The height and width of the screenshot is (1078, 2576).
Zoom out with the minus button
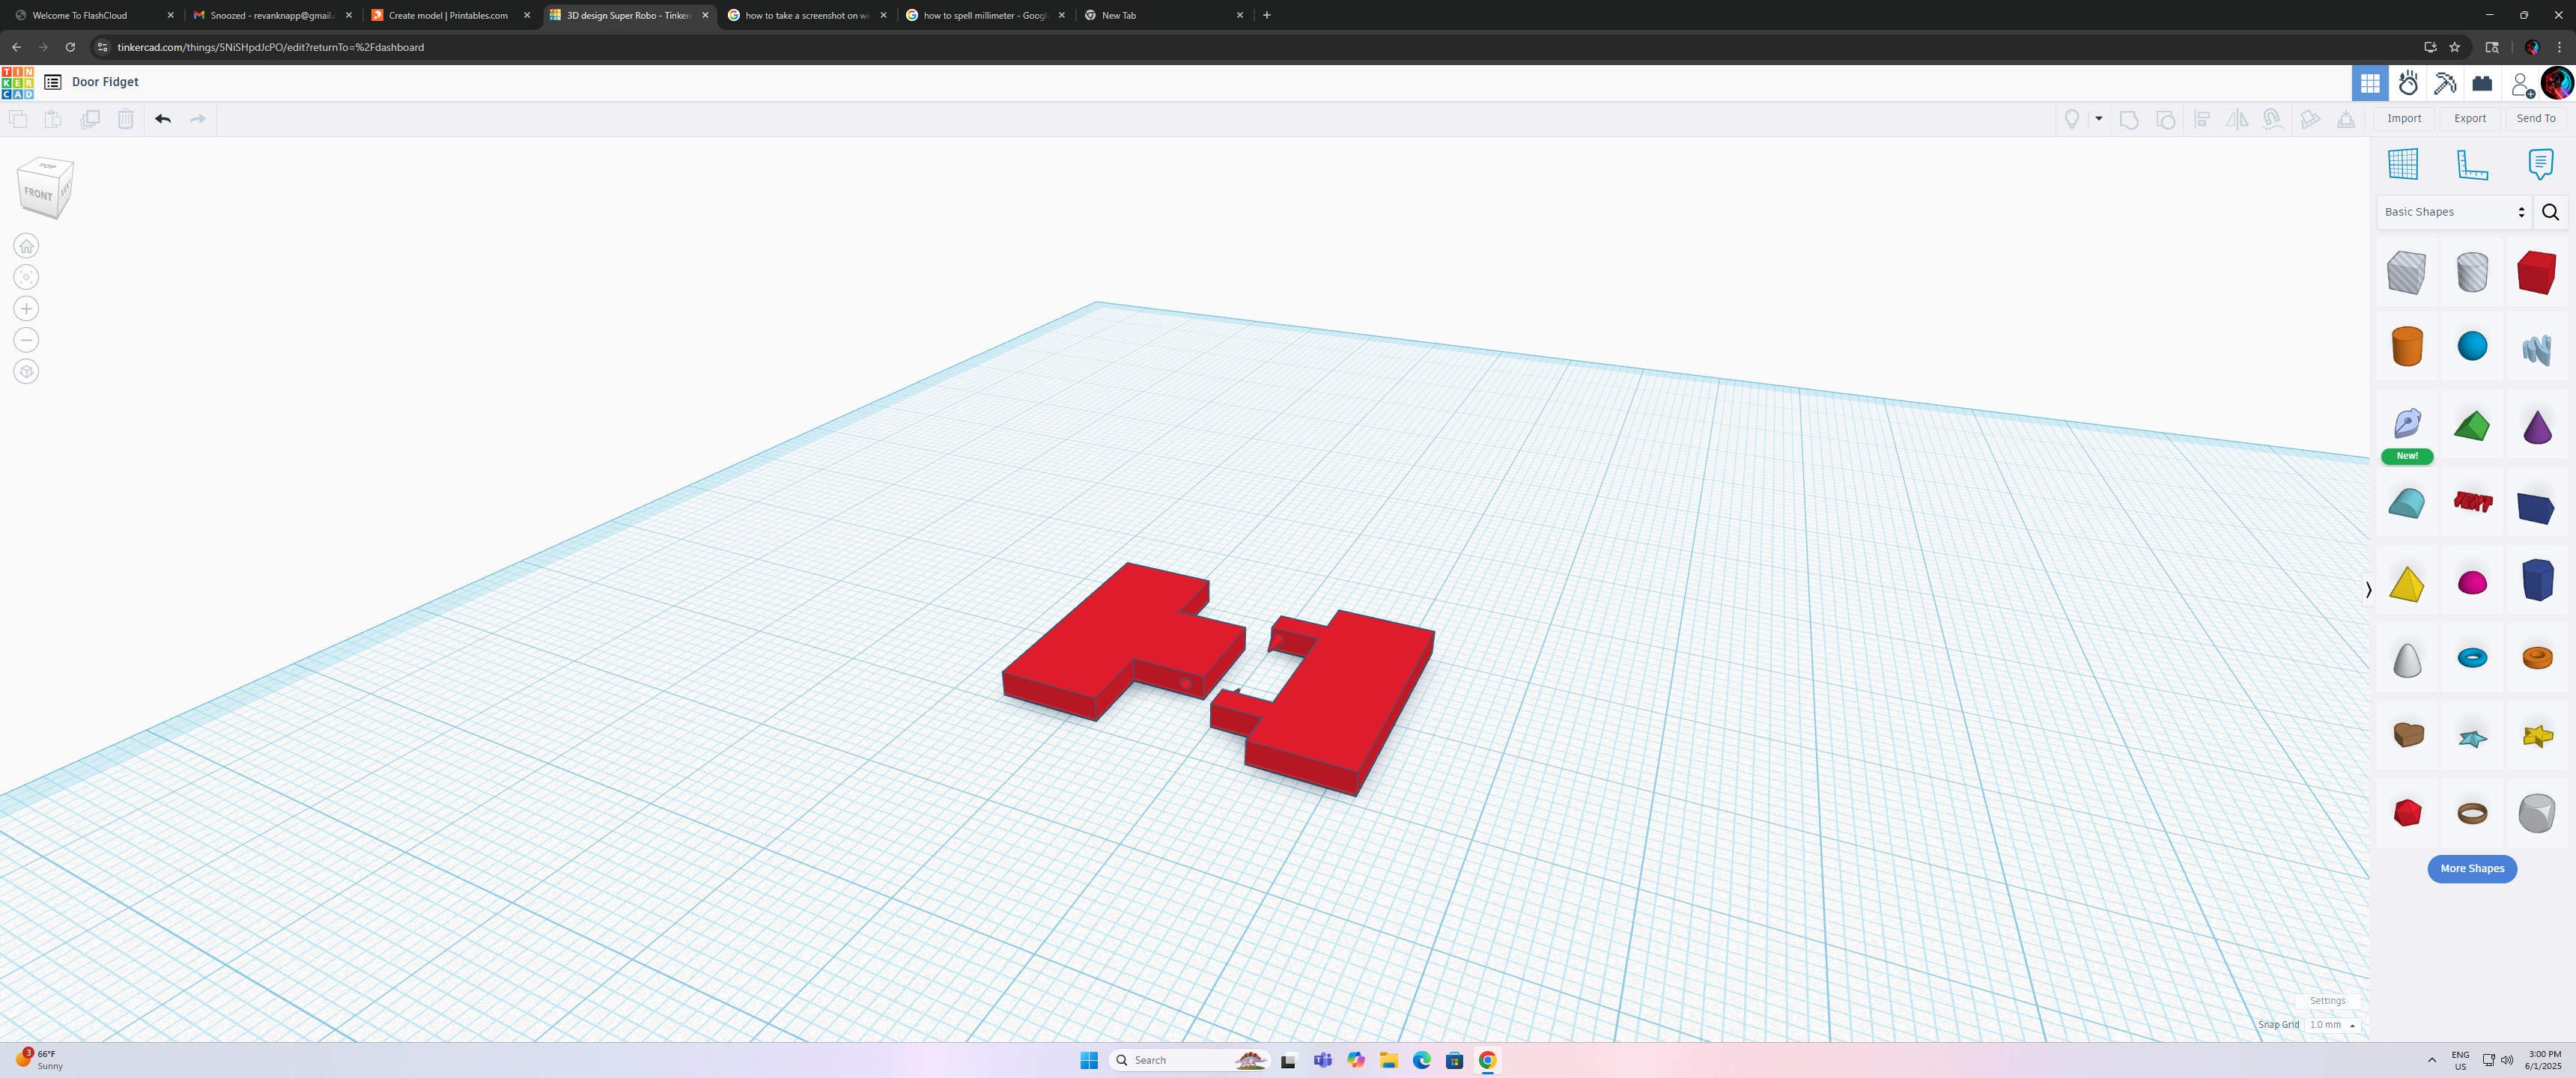point(27,340)
